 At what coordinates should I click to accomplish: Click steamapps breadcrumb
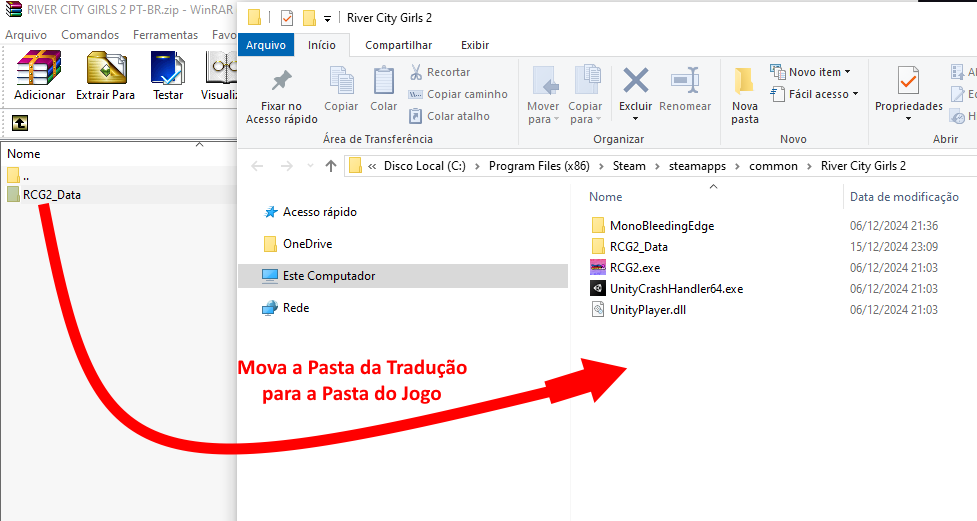[697, 166]
